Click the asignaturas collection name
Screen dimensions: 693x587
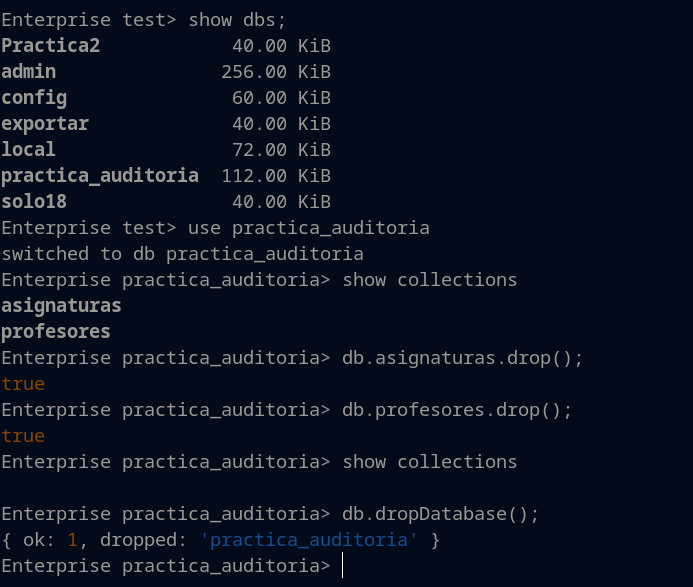[61, 306]
